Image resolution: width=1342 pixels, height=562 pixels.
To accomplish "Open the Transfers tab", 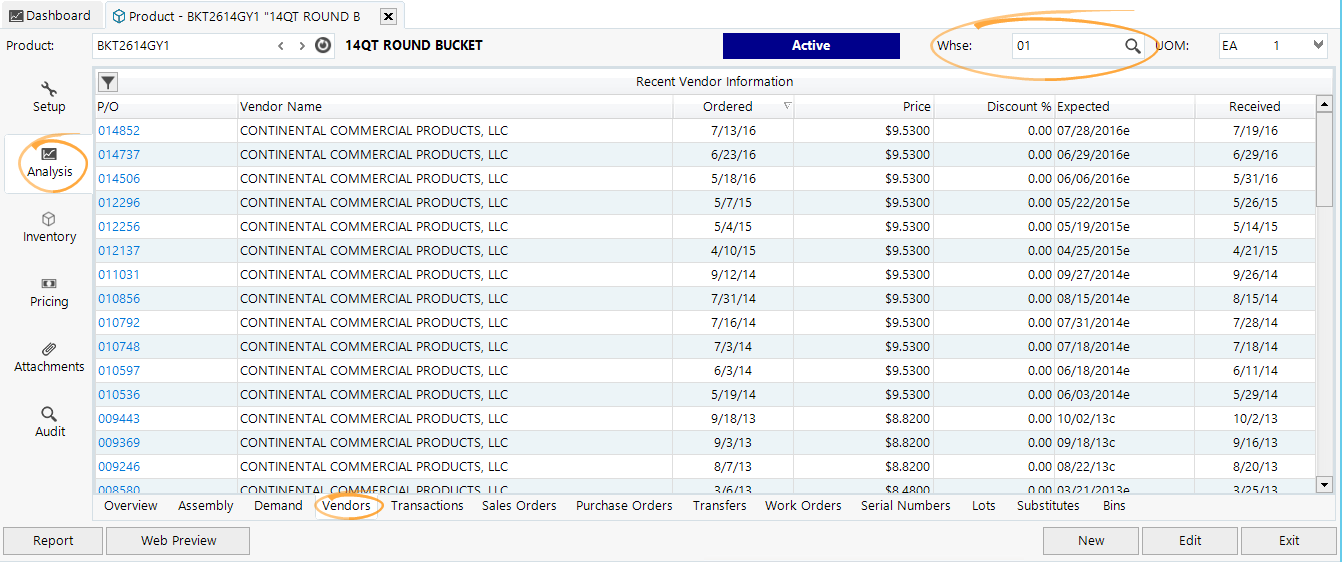I will point(720,506).
